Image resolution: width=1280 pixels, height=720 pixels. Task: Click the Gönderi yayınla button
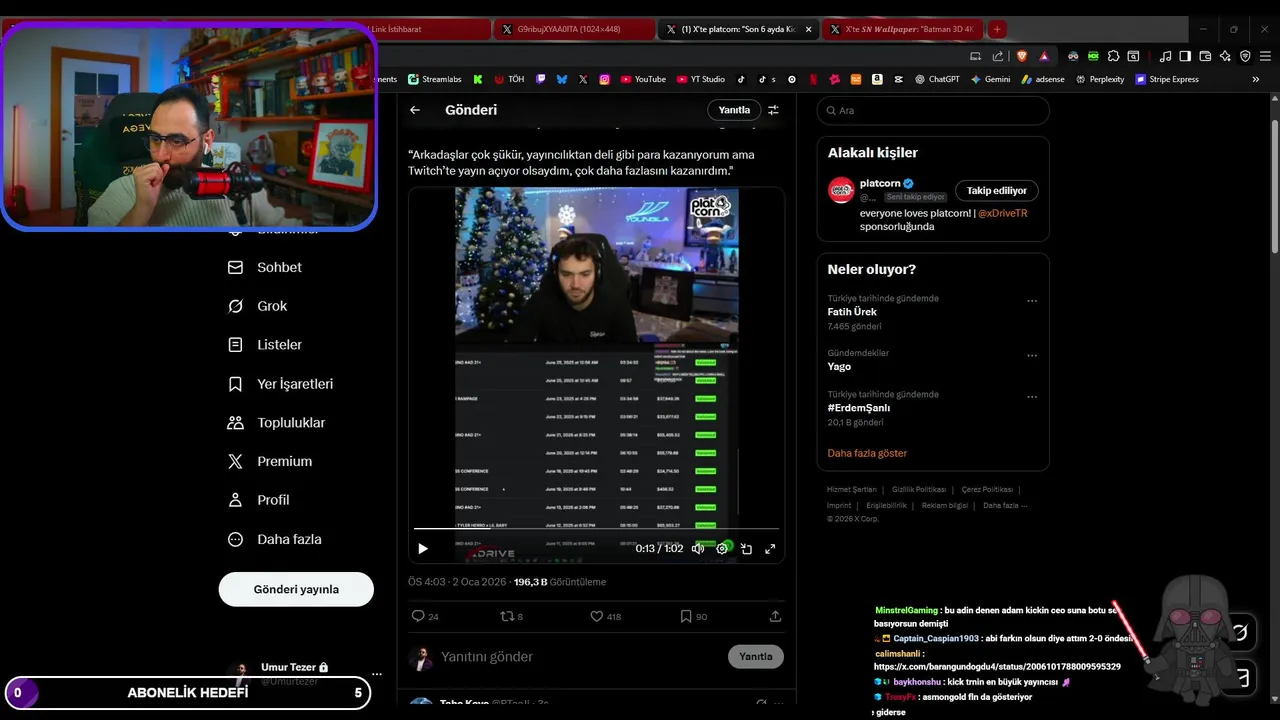[x=296, y=589]
